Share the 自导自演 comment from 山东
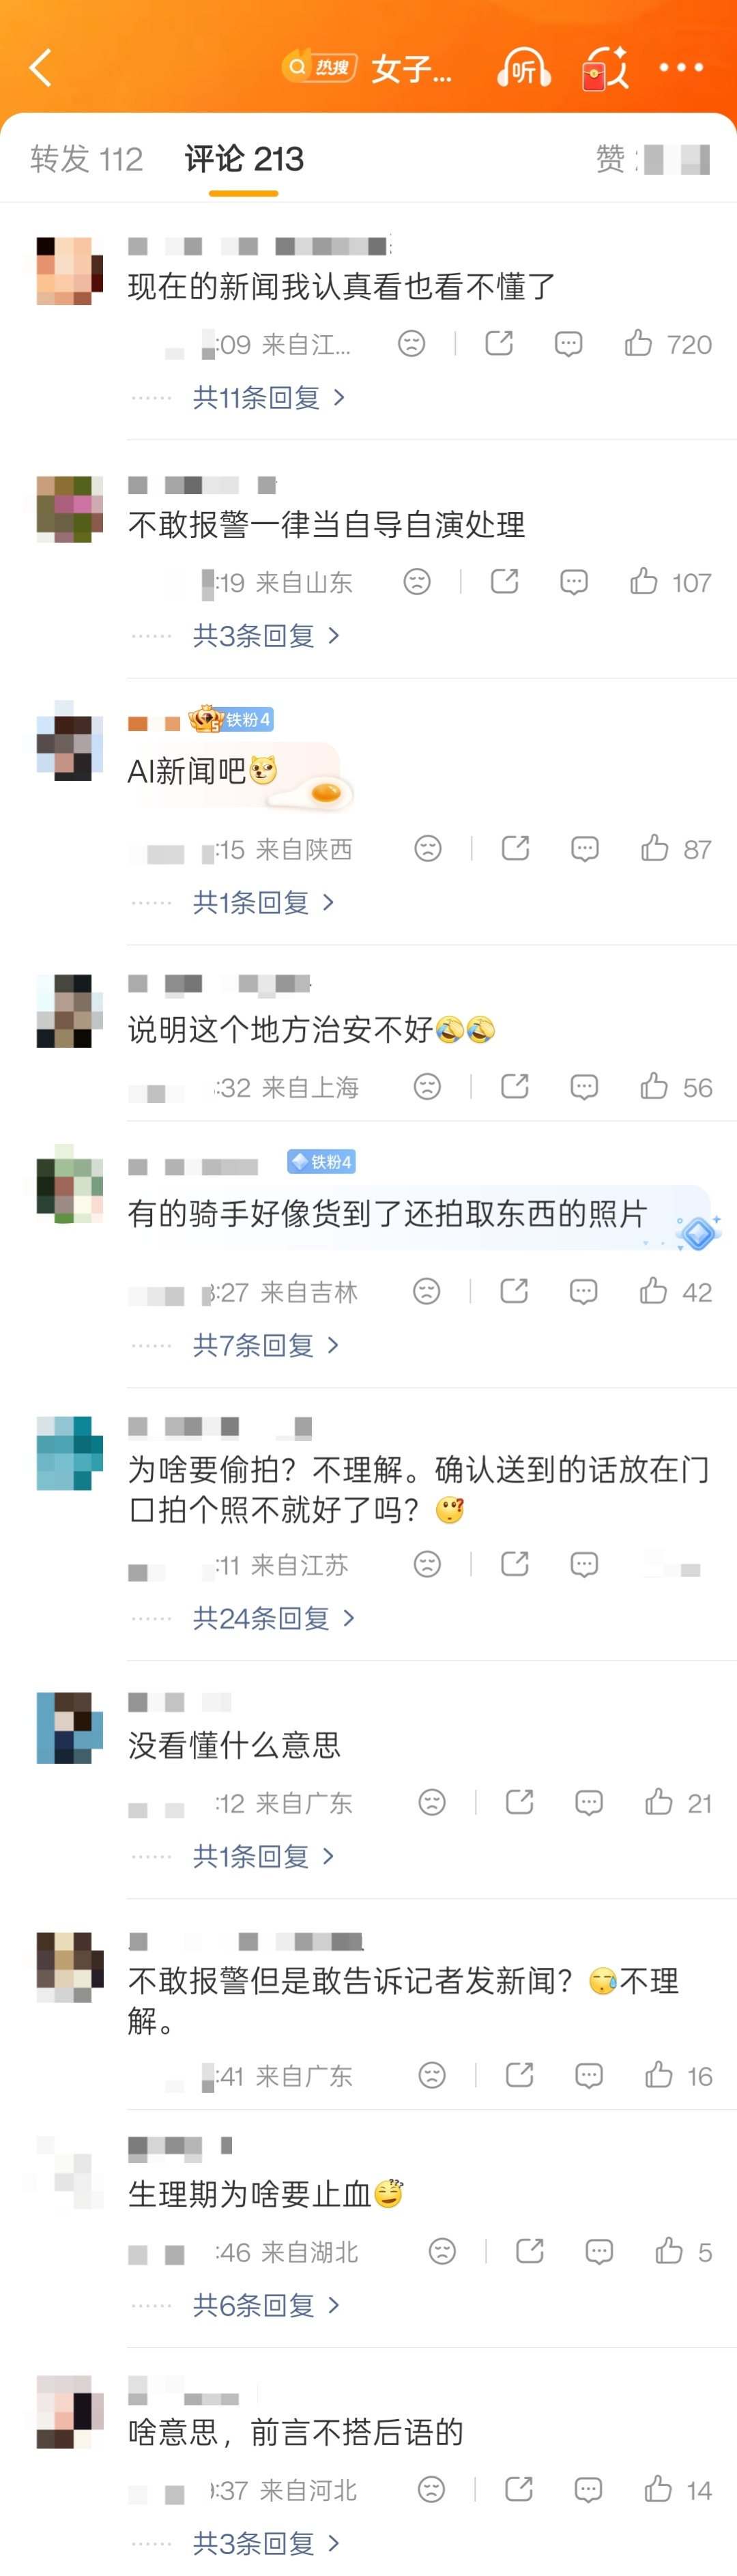The height and width of the screenshot is (2576, 737). pyautogui.click(x=505, y=581)
